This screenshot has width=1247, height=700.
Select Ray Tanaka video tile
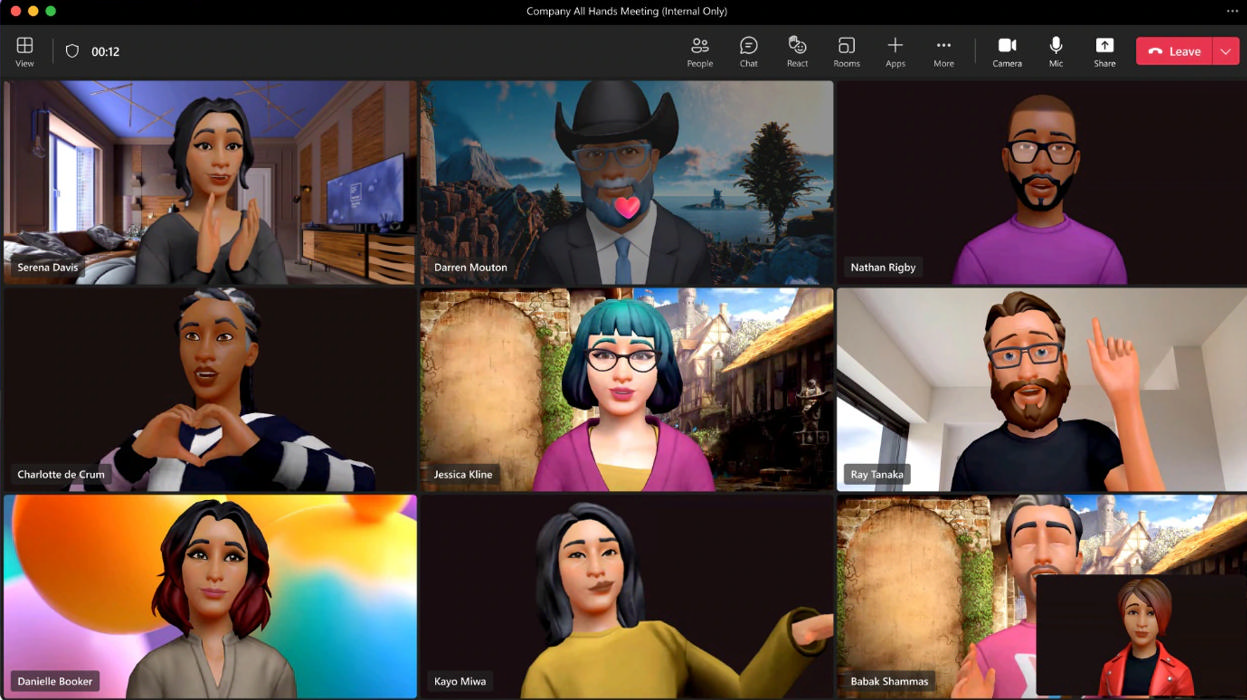1042,390
